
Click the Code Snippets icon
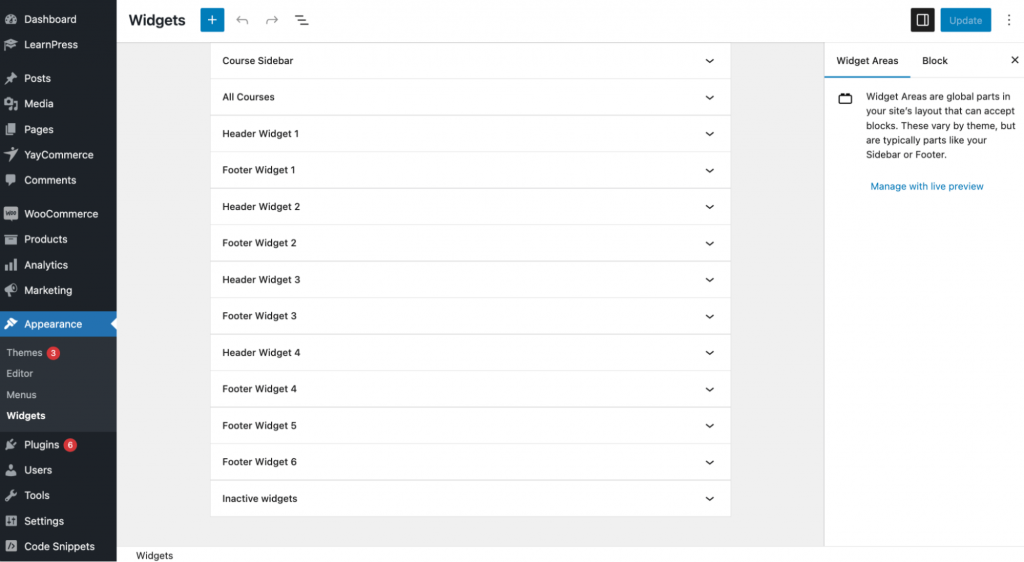tap(11, 546)
